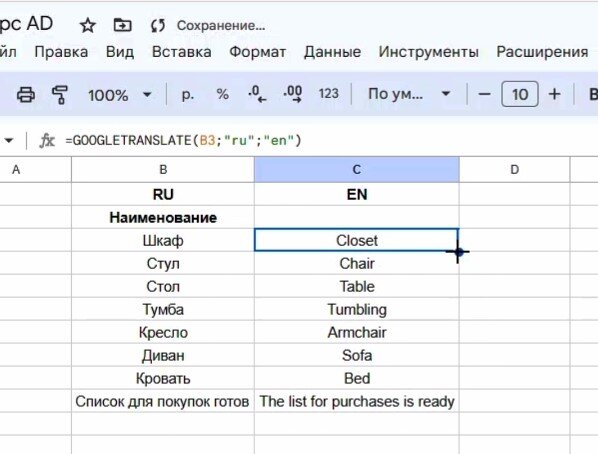
Task: Select the Chair cell
Action: click(357, 263)
